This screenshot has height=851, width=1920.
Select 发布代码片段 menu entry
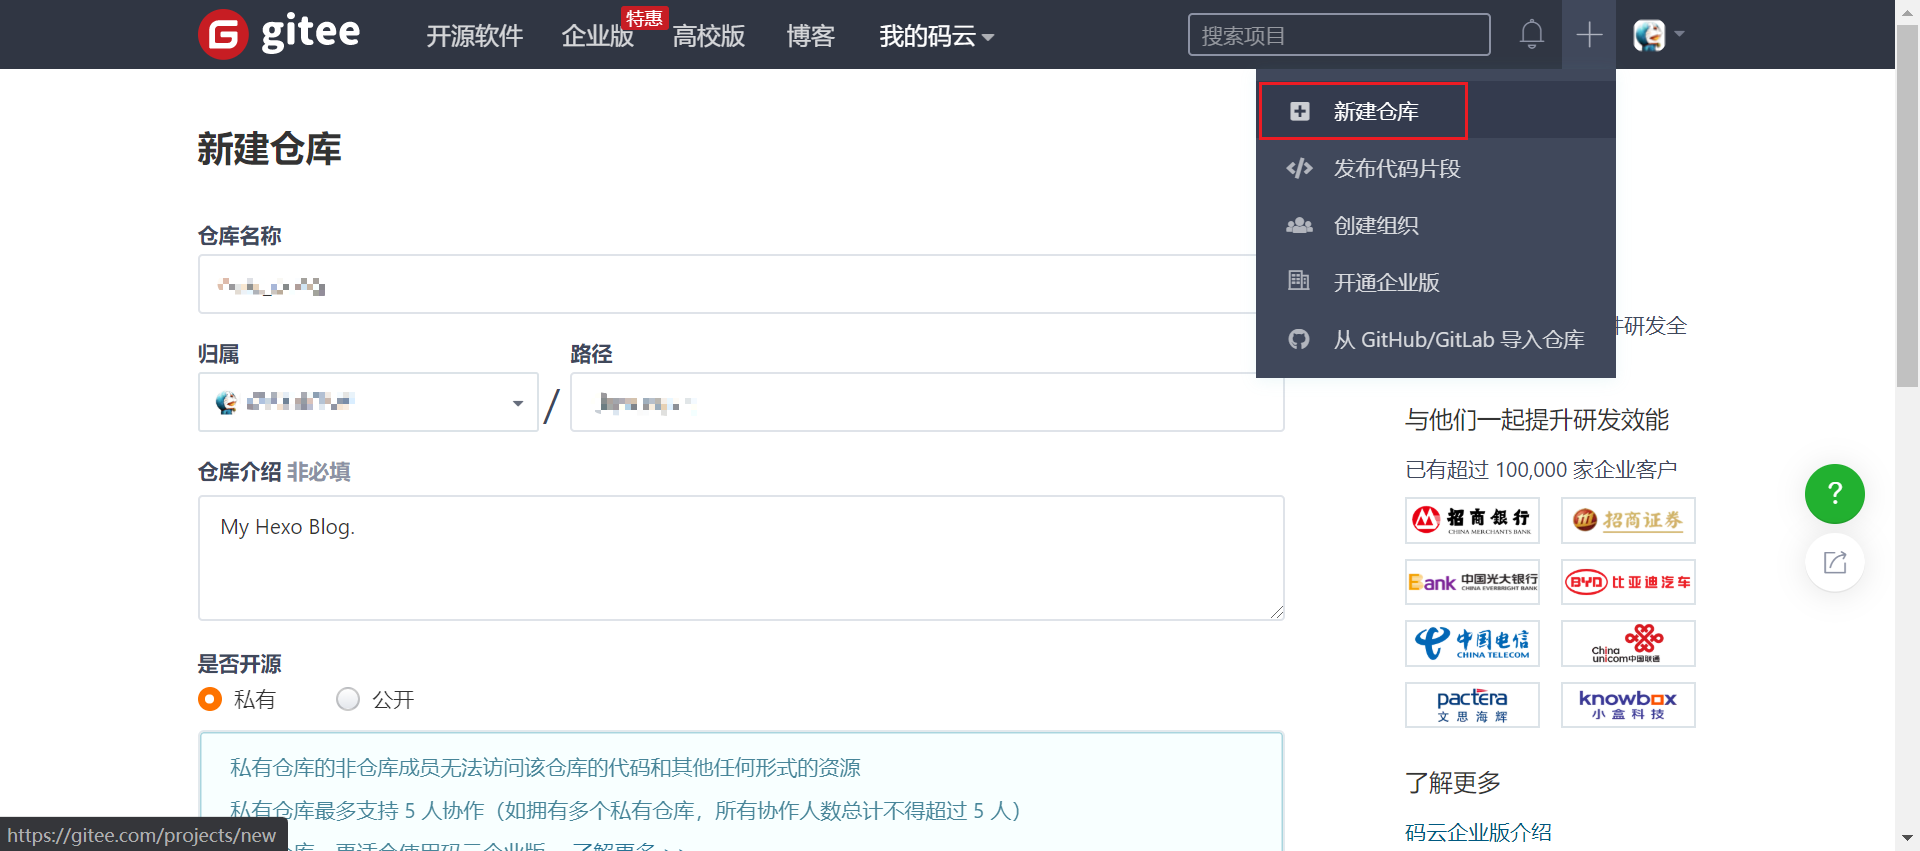click(x=1436, y=168)
